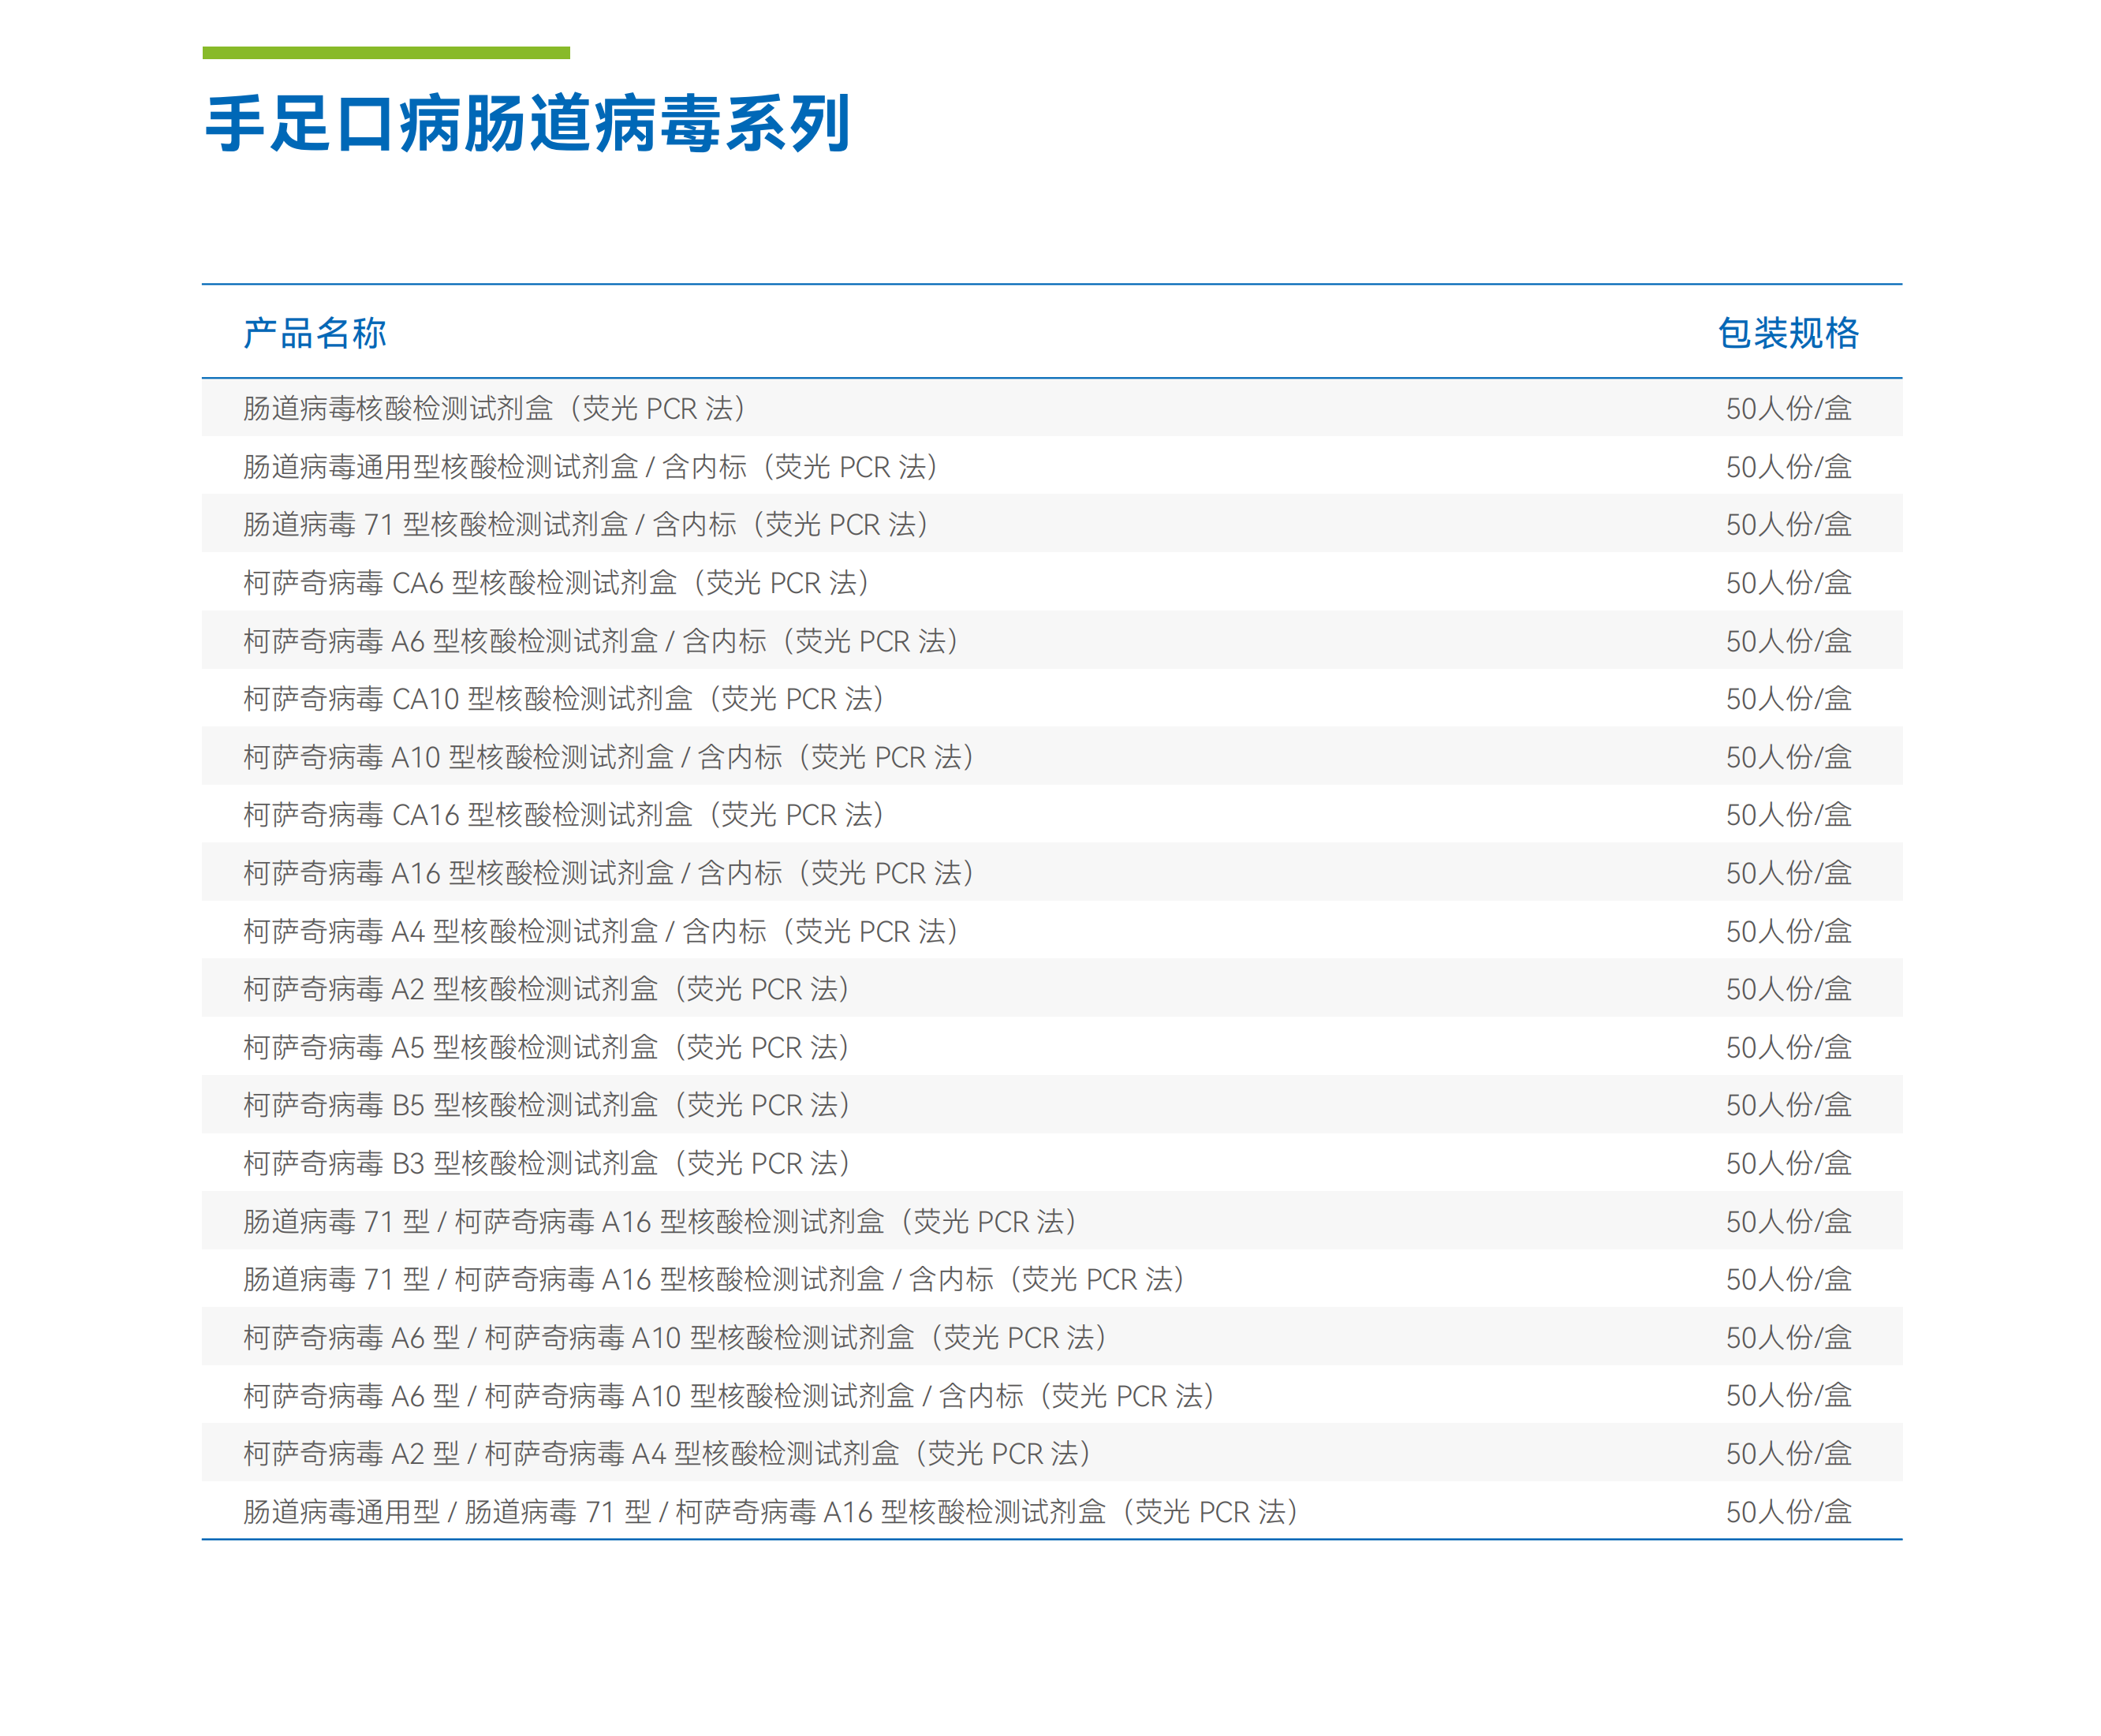Screen dimensions: 2101x1736
Task: Click 50人份/盒 in the last table row
Action: [1788, 1510]
